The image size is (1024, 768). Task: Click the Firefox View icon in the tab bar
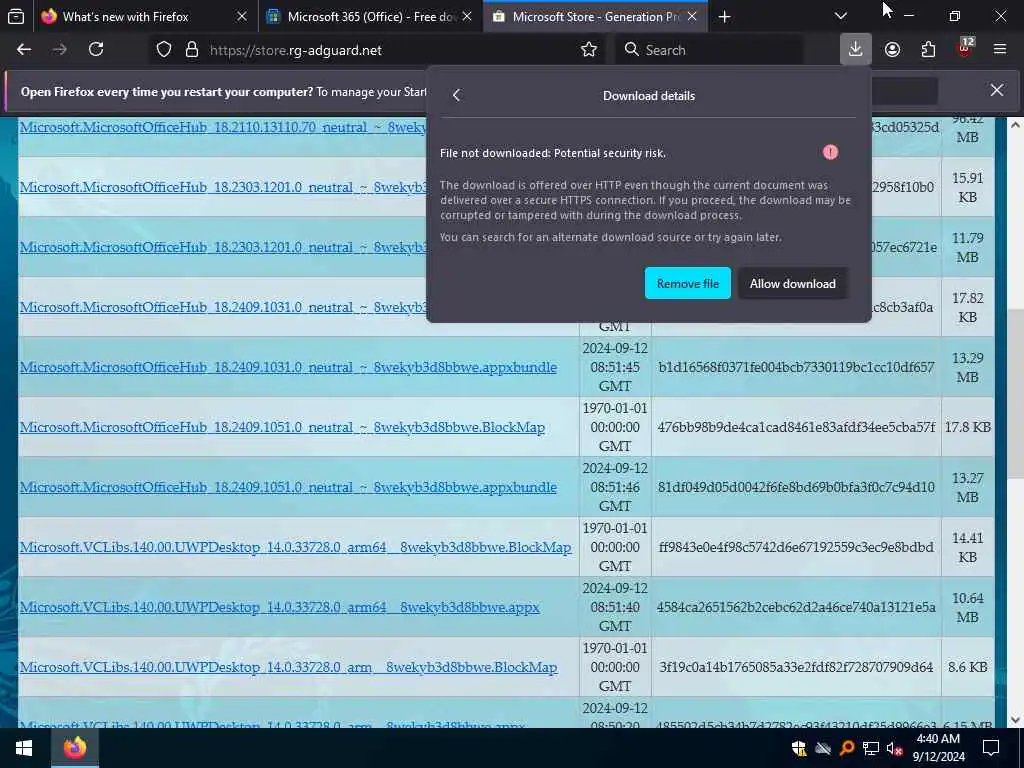[16, 16]
